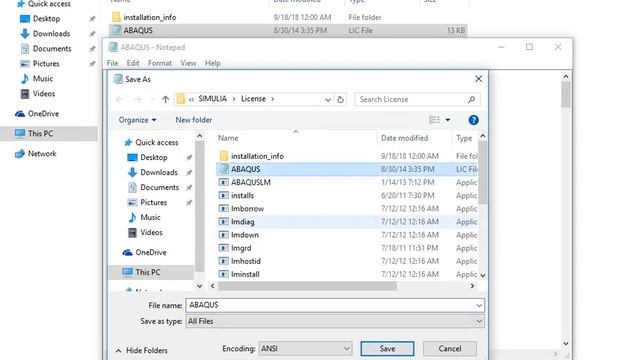This screenshot has width=640, height=360.
Task: Open Network in Explorer sidebar
Action: tap(42, 154)
